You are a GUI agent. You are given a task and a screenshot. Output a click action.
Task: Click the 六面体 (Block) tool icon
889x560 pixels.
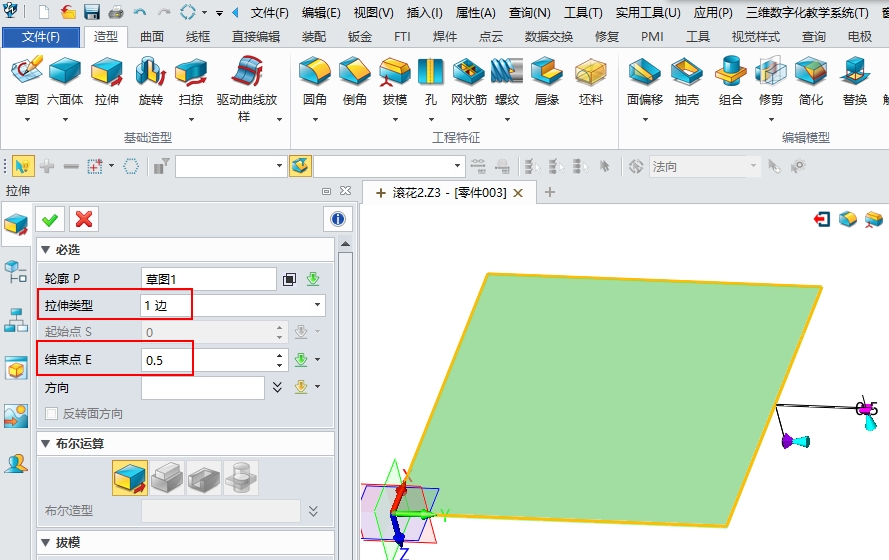(x=65, y=74)
